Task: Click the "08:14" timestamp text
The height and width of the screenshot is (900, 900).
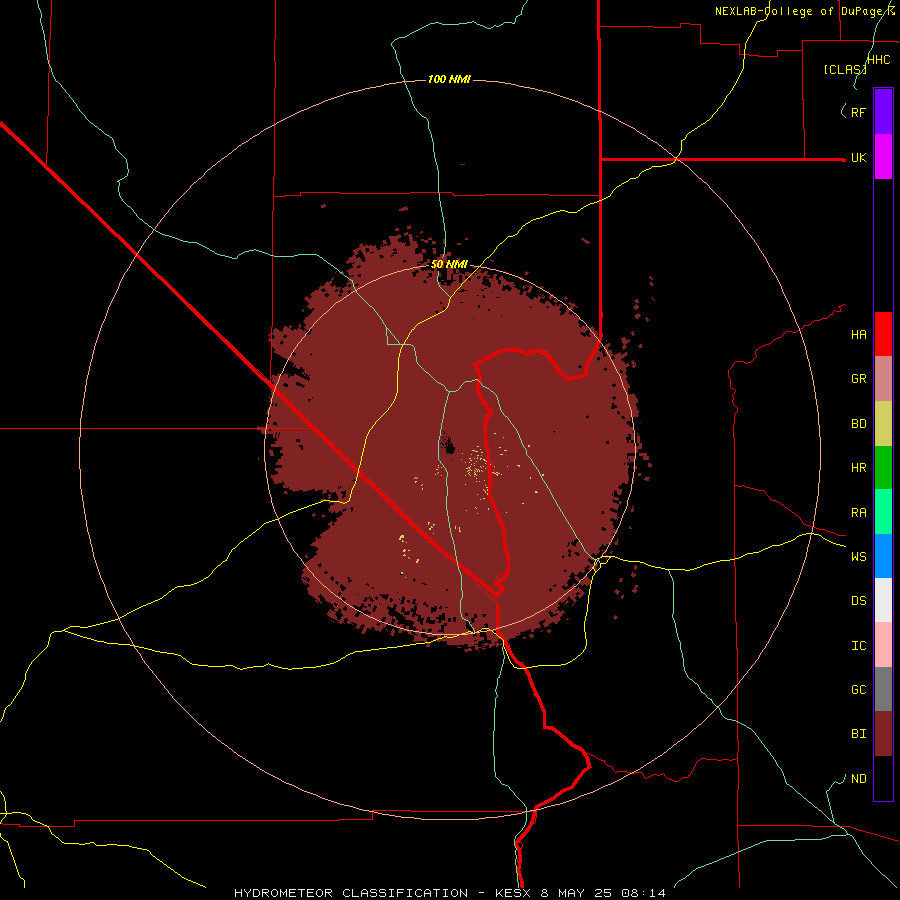Action: click(x=643, y=893)
